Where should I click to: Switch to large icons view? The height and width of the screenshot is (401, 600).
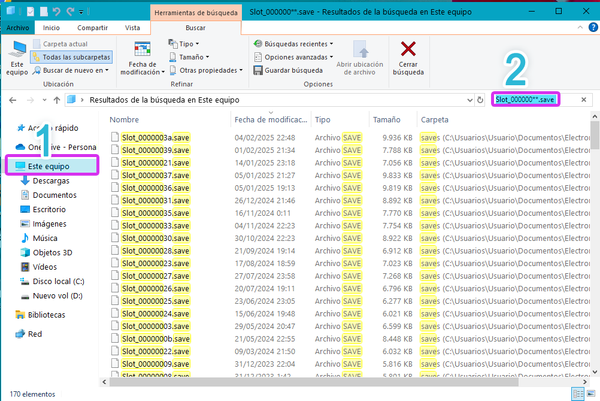pos(591,394)
